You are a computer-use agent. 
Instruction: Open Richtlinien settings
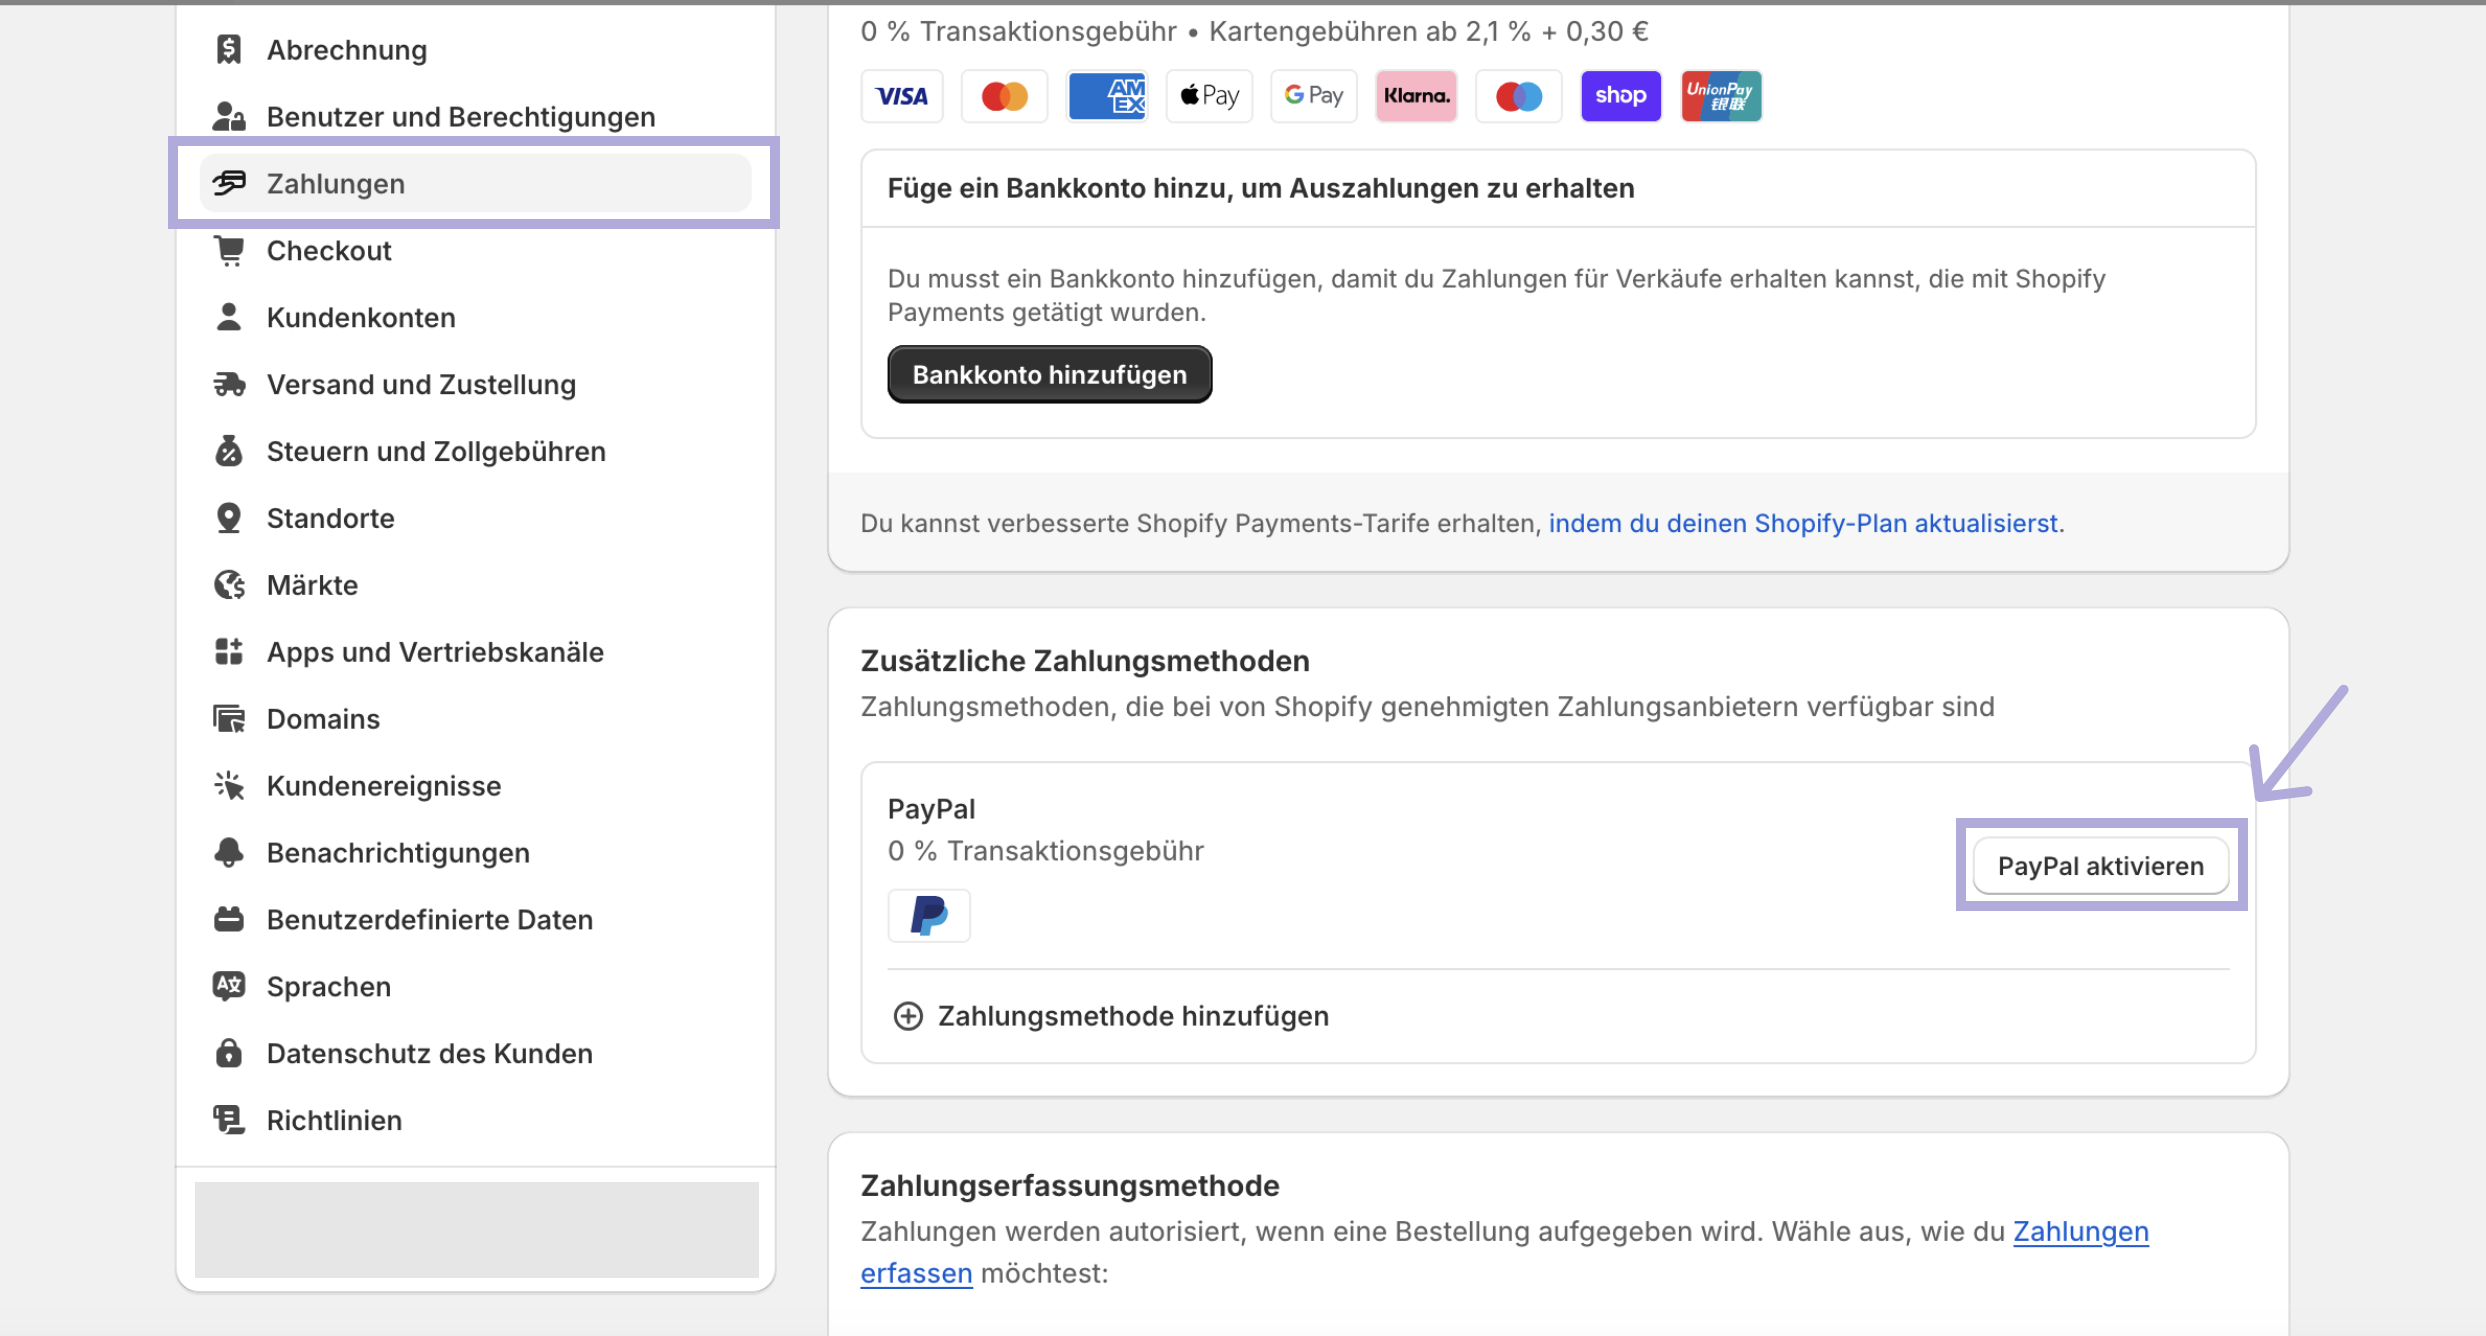click(x=476, y=1120)
